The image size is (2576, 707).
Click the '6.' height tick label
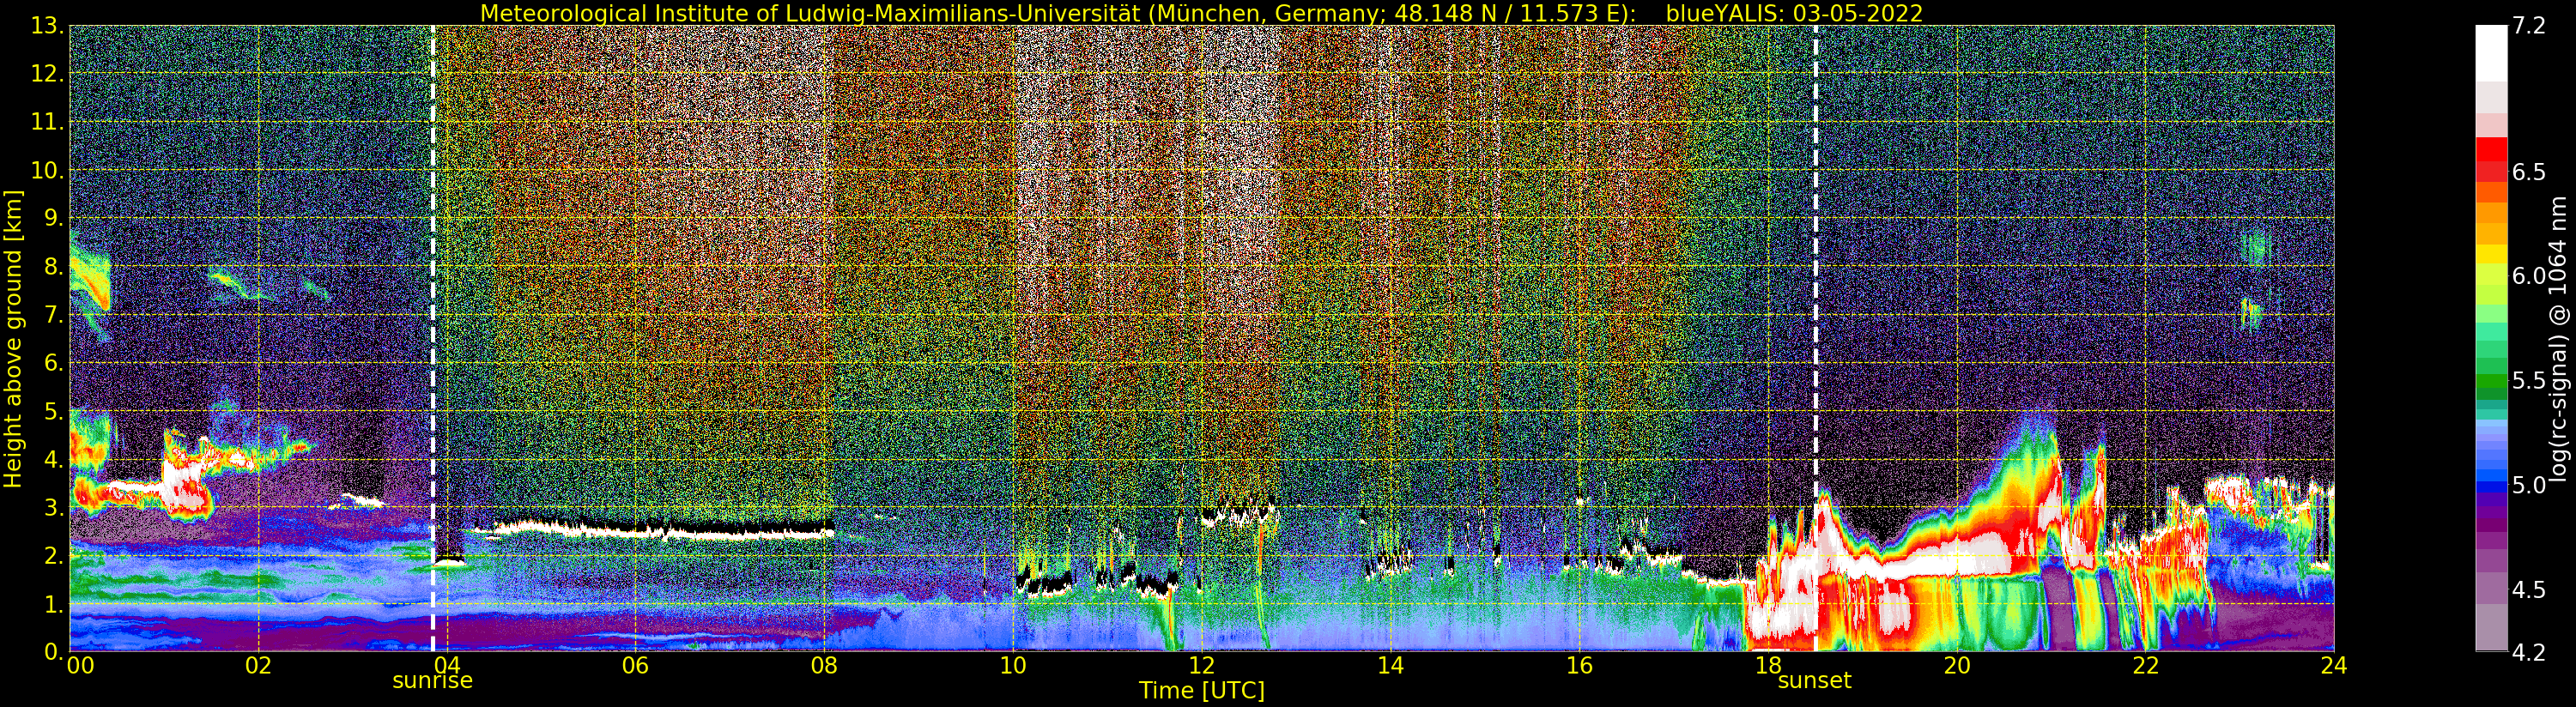[x=53, y=363]
